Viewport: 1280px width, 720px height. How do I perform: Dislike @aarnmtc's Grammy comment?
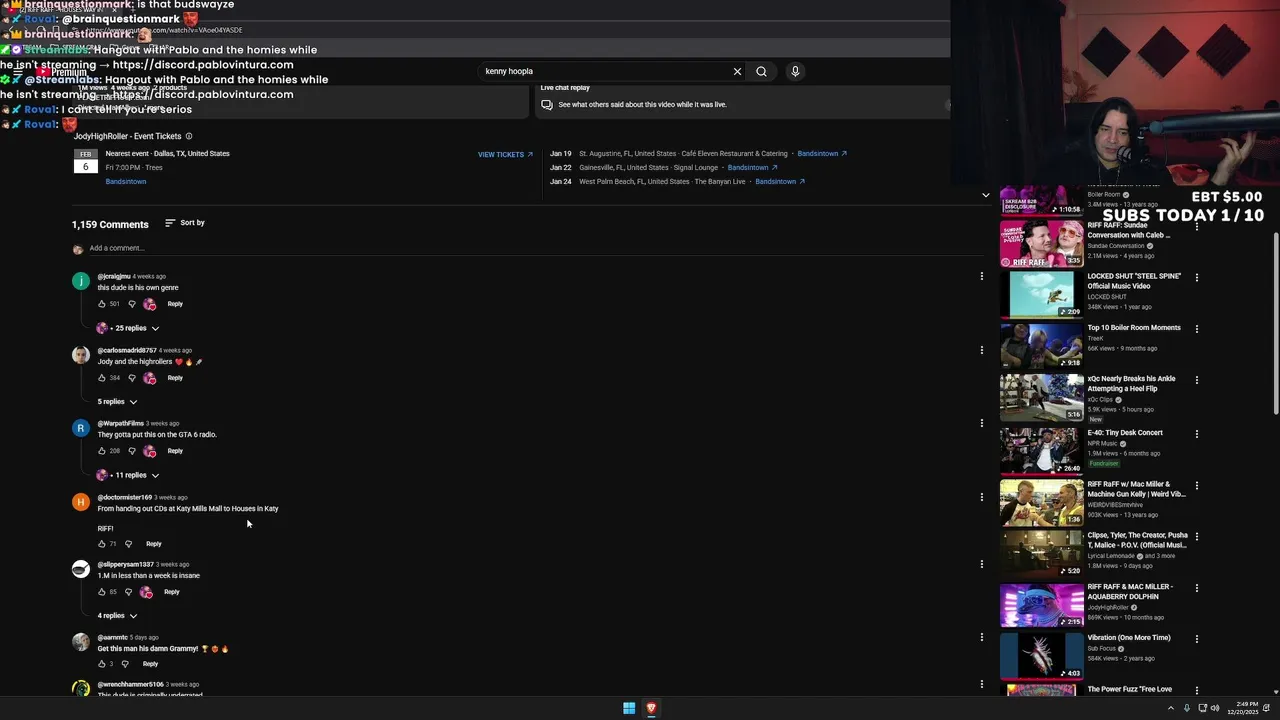(125, 664)
